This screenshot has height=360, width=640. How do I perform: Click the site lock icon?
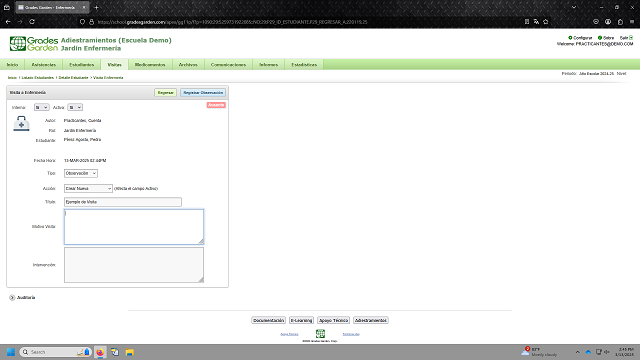91,22
